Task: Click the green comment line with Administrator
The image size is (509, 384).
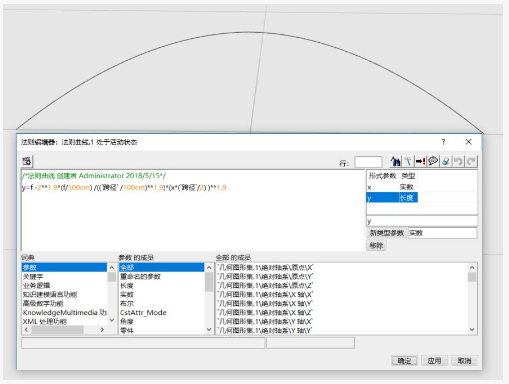Action: pos(94,176)
